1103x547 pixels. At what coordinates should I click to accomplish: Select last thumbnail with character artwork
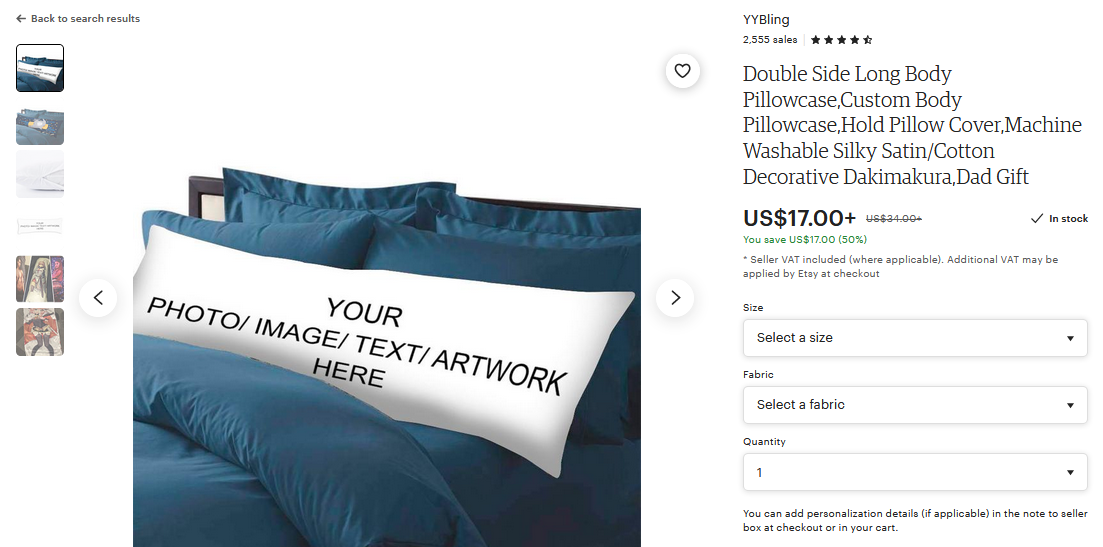[x=40, y=332]
